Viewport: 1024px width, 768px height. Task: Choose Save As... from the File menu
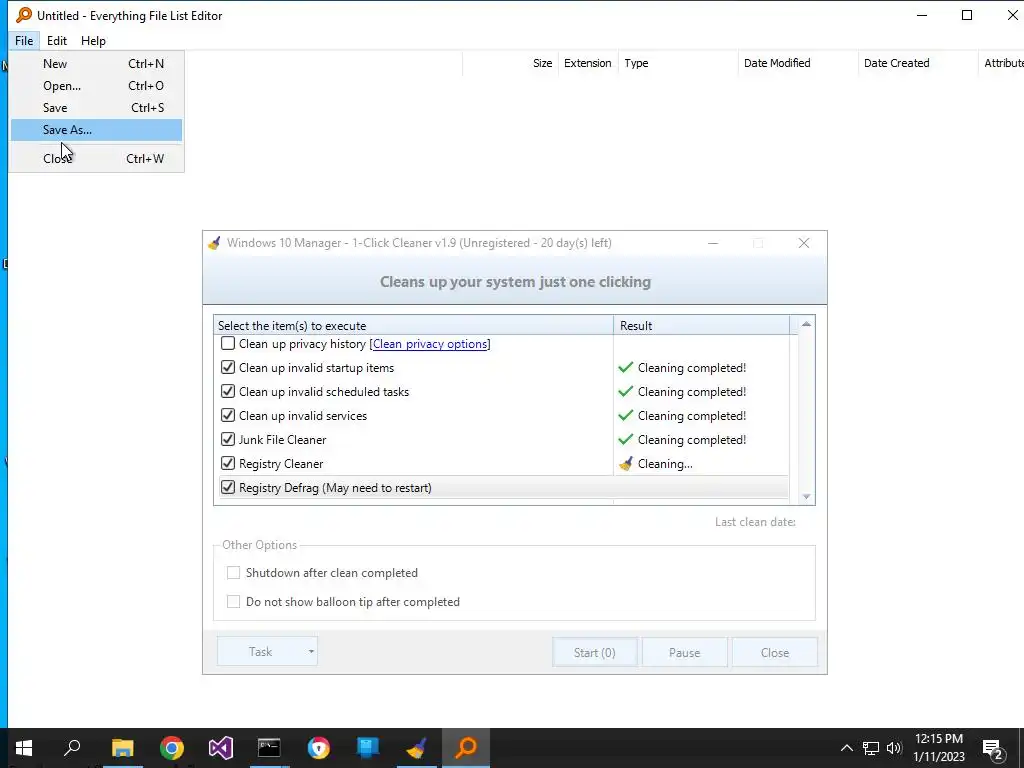pos(97,130)
